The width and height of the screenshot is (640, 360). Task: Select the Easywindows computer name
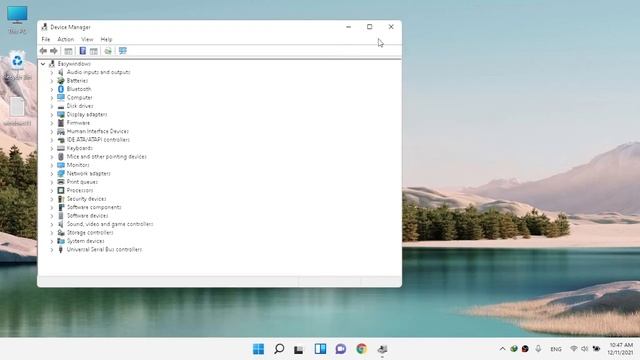tap(74, 64)
